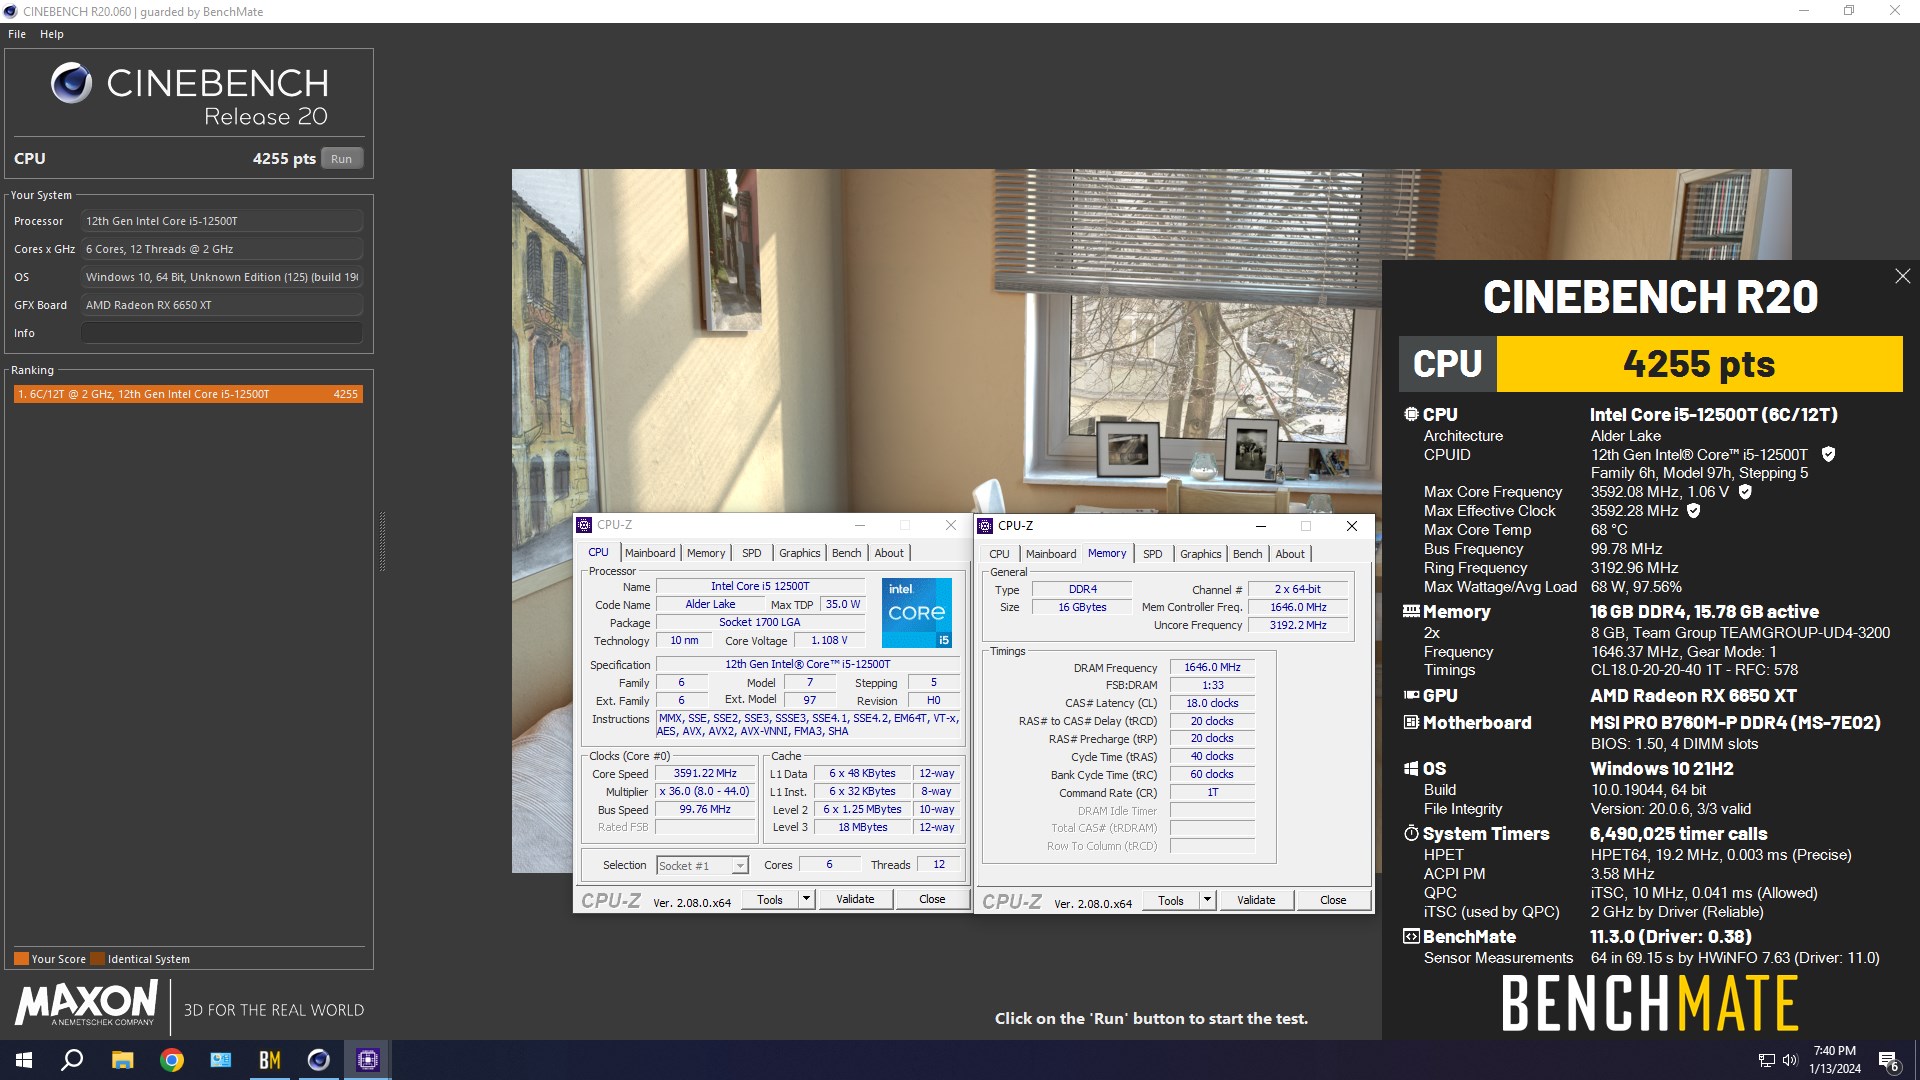
Task: Switch to Memory tab in left CPU-Z window
Action: (x=706, y=553)
